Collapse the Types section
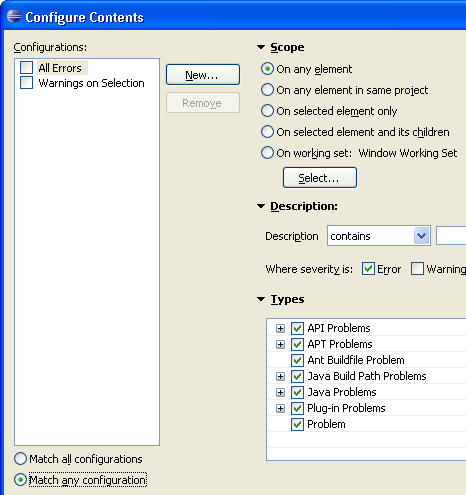 (x=261, y=299)
